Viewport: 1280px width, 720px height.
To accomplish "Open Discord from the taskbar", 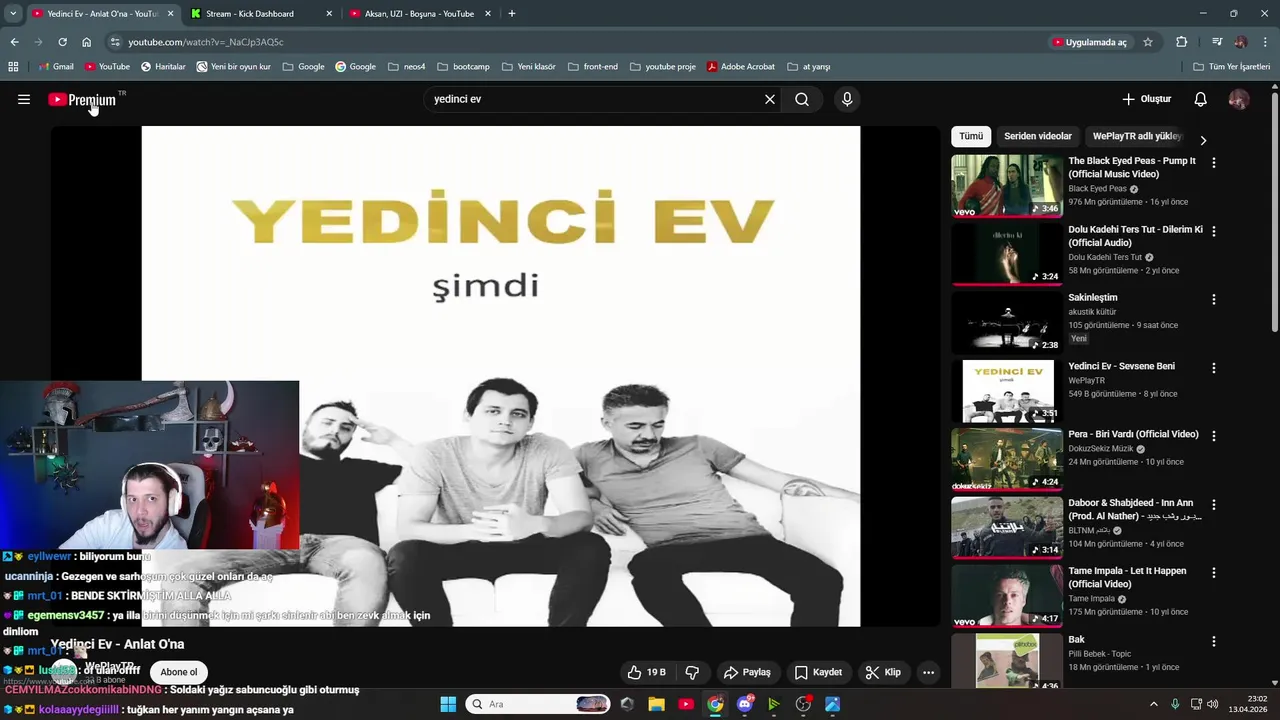I will (x=744, y=704).
